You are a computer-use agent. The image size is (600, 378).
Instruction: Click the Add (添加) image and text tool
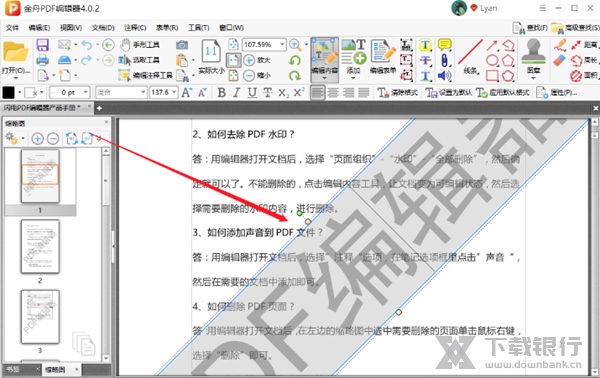tap(354, 57)
